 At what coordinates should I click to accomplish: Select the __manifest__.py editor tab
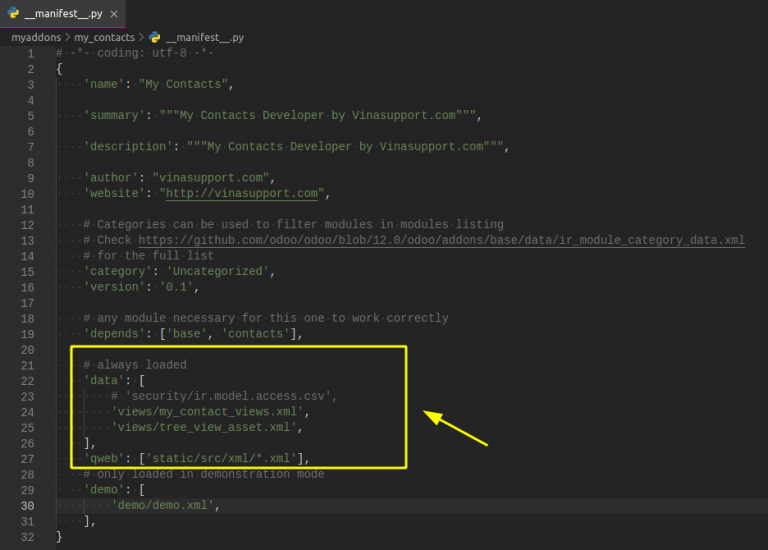click(63, 14)
